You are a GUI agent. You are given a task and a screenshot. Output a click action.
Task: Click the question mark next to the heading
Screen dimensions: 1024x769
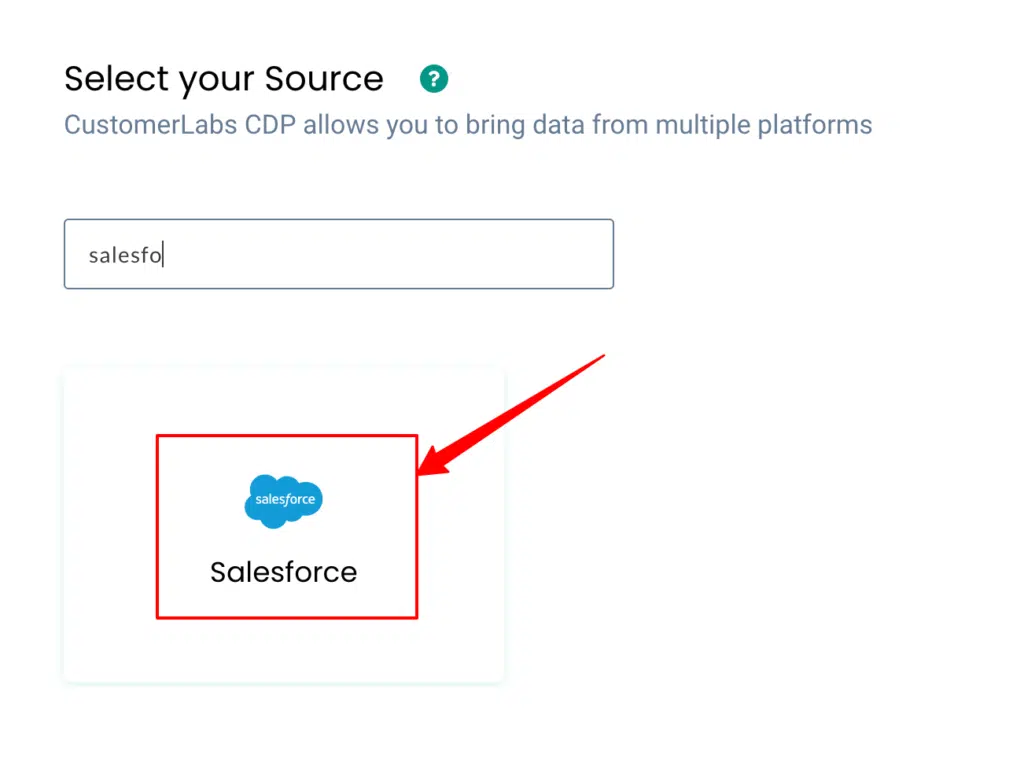433,78
